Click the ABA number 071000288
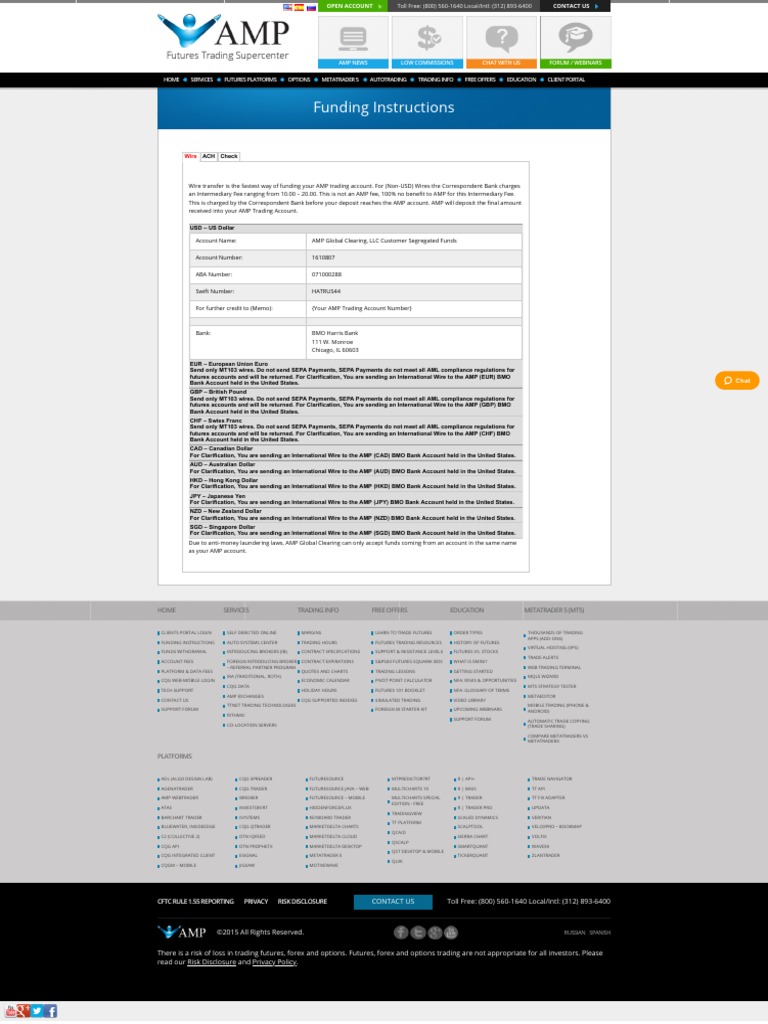 pyautogui.click(x=327, y=274)
